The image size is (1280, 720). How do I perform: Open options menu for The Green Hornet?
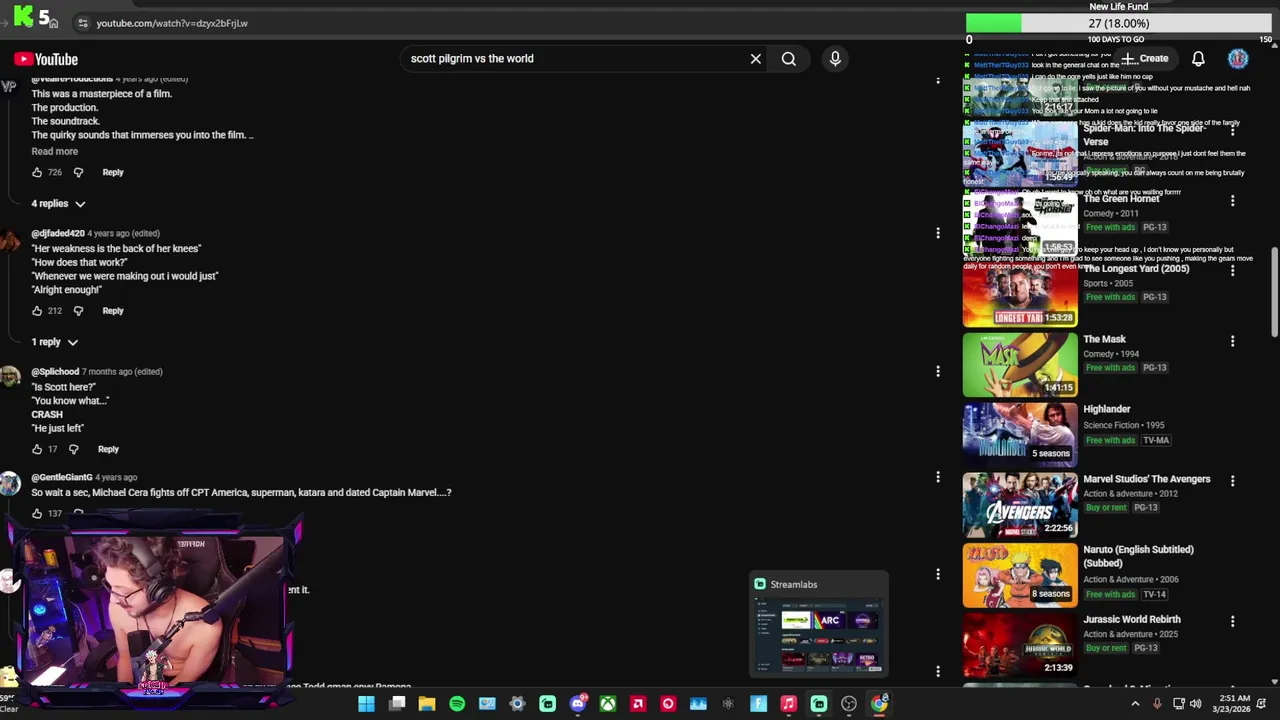coord(1232,201)
